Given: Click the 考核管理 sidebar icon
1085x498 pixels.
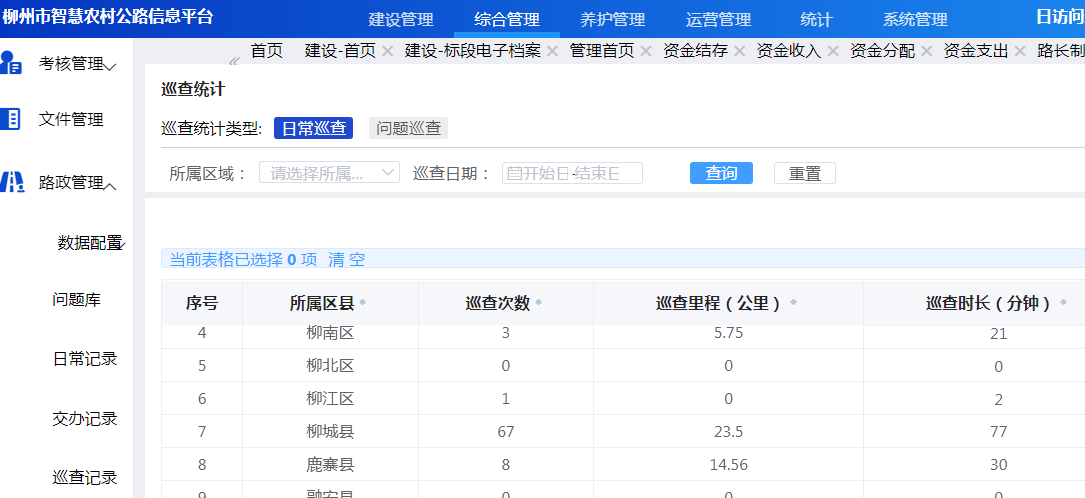Looking at the screenshot, I should click(12, 63).
